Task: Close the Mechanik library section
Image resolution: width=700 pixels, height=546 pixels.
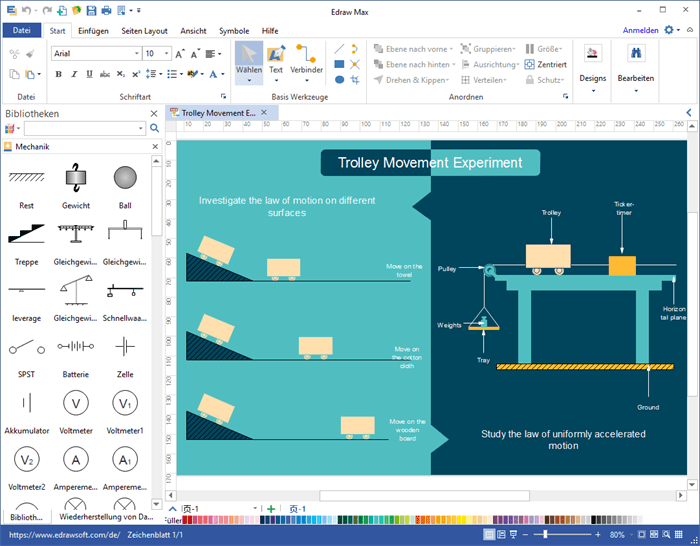Action: 155,146
